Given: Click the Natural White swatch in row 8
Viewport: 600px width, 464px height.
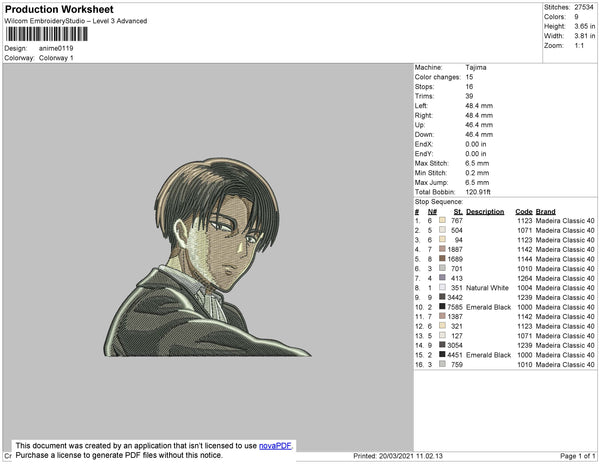Looking at the screenshot, I should tap(442, 287).
